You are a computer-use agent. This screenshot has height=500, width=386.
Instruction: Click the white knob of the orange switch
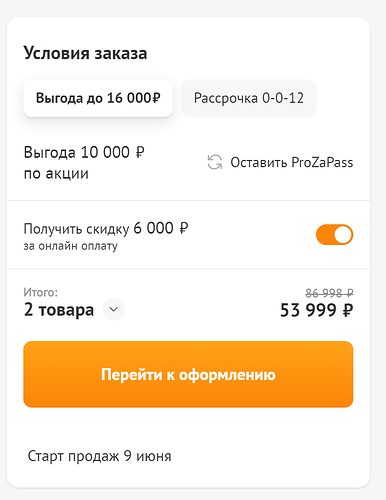(343, 235)
